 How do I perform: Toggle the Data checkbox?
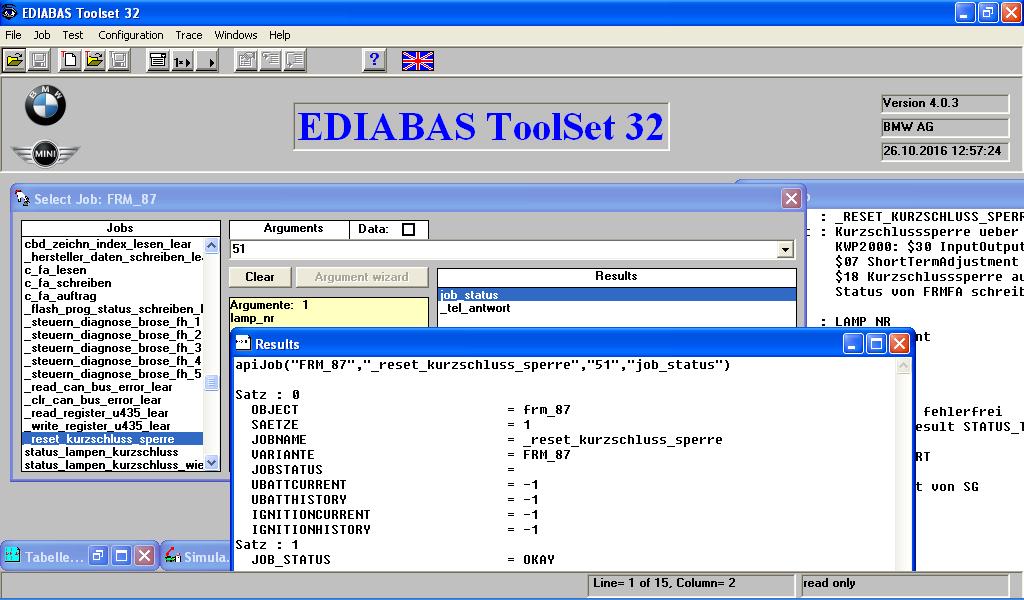pos(408,229)
